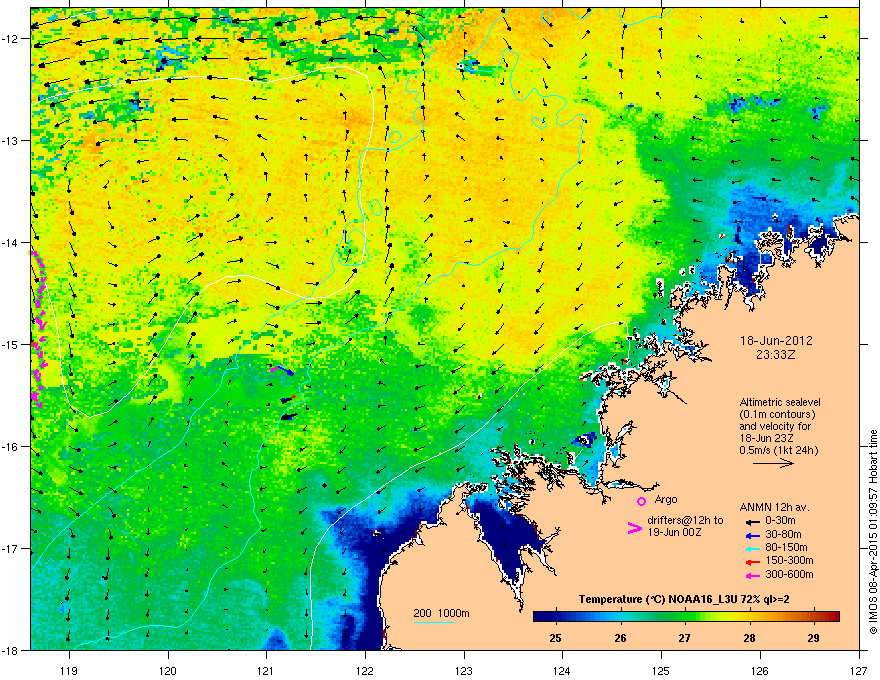Click the latitude axis label -14

(x=11, y=242)
